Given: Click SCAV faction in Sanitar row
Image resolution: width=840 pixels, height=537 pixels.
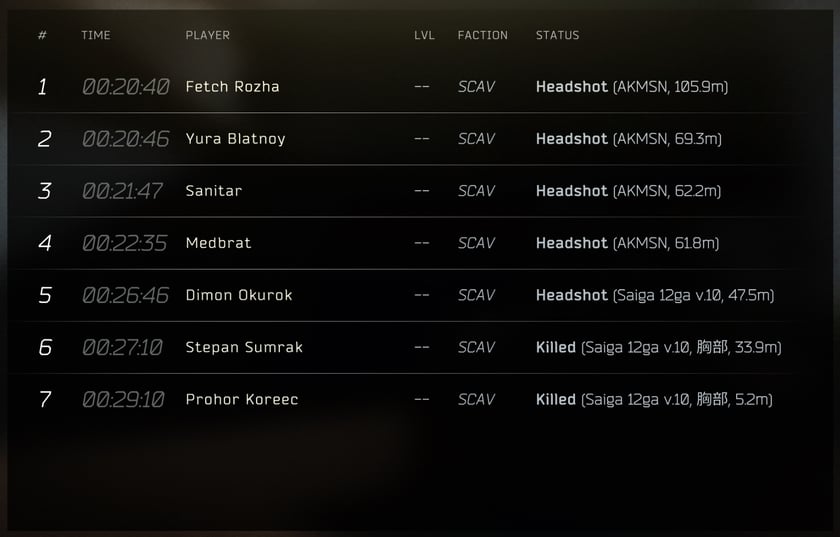Looking at the screenshot, I should pos(476,191).
